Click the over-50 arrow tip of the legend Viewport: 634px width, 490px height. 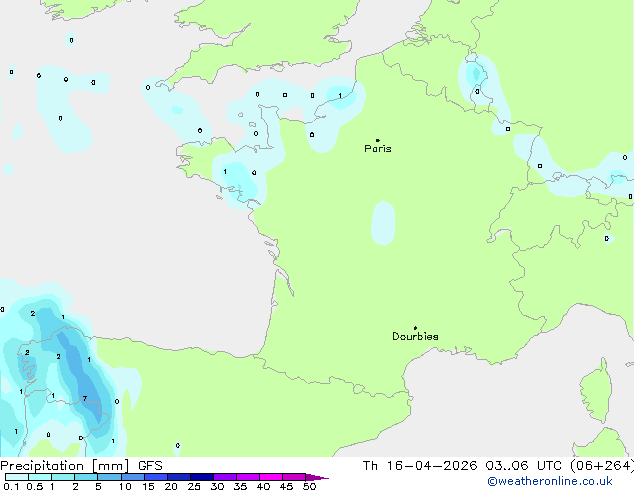318,477
